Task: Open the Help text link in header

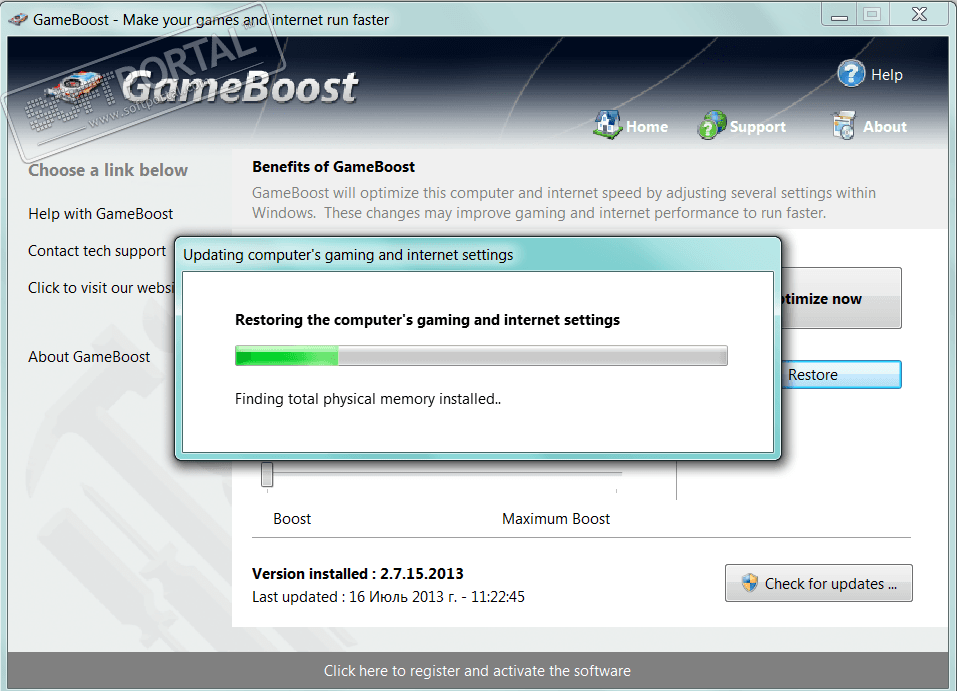Action: click(886, 74)
